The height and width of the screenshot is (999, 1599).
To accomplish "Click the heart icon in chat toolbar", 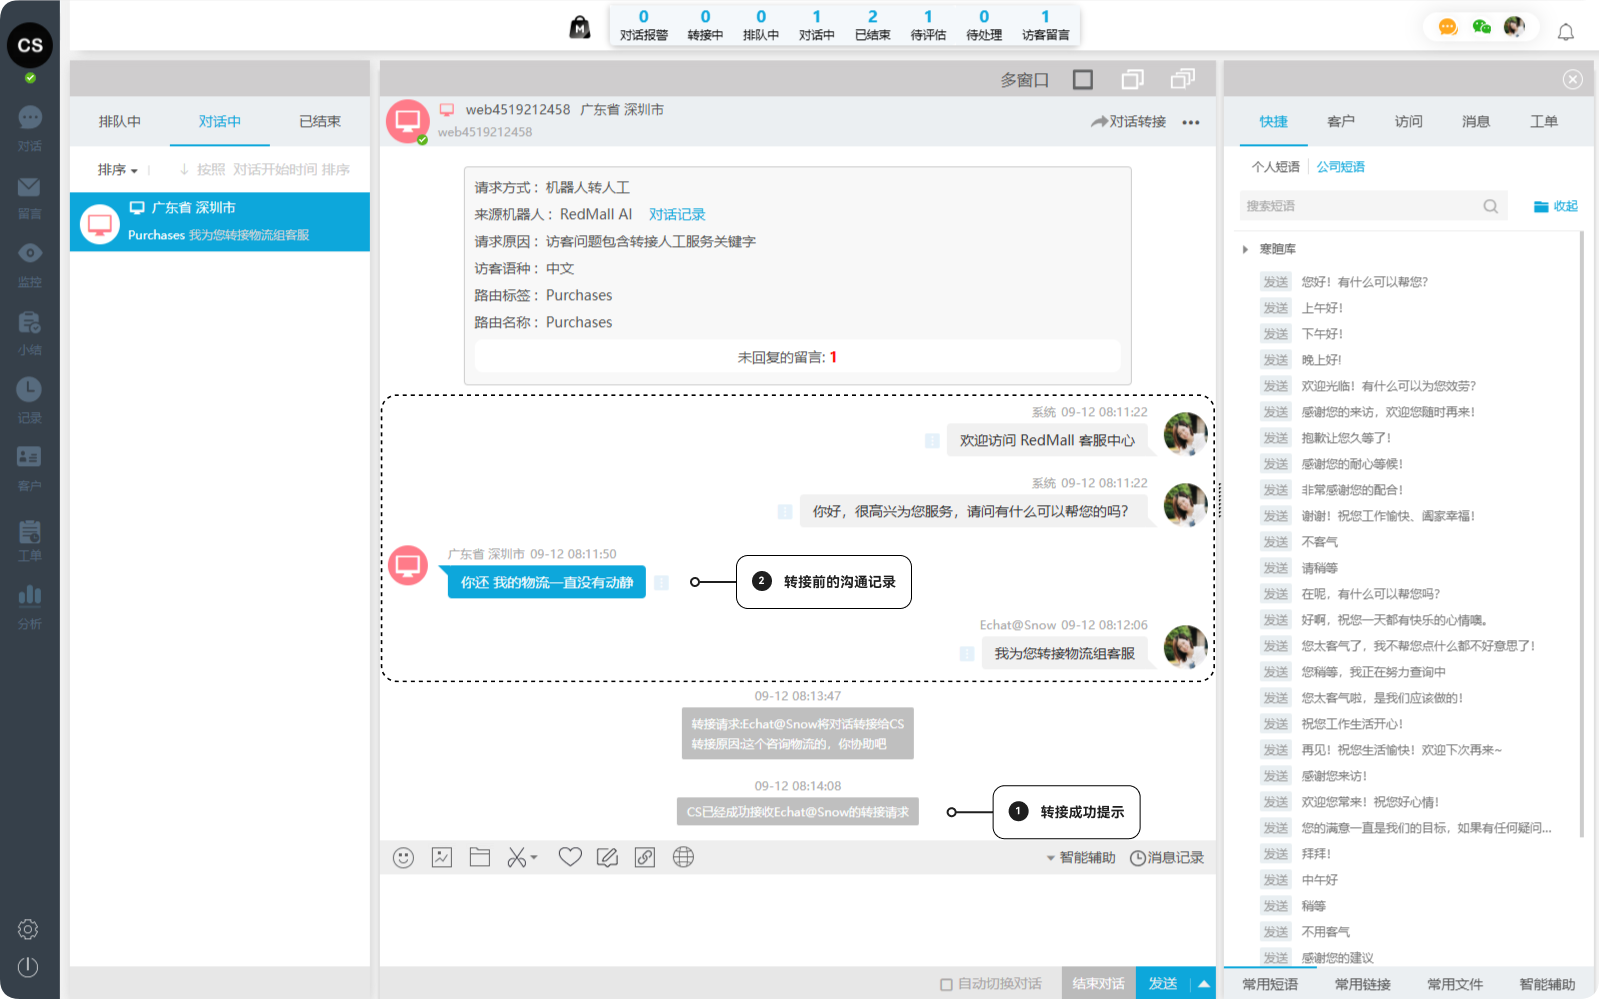I will [570, 857].
